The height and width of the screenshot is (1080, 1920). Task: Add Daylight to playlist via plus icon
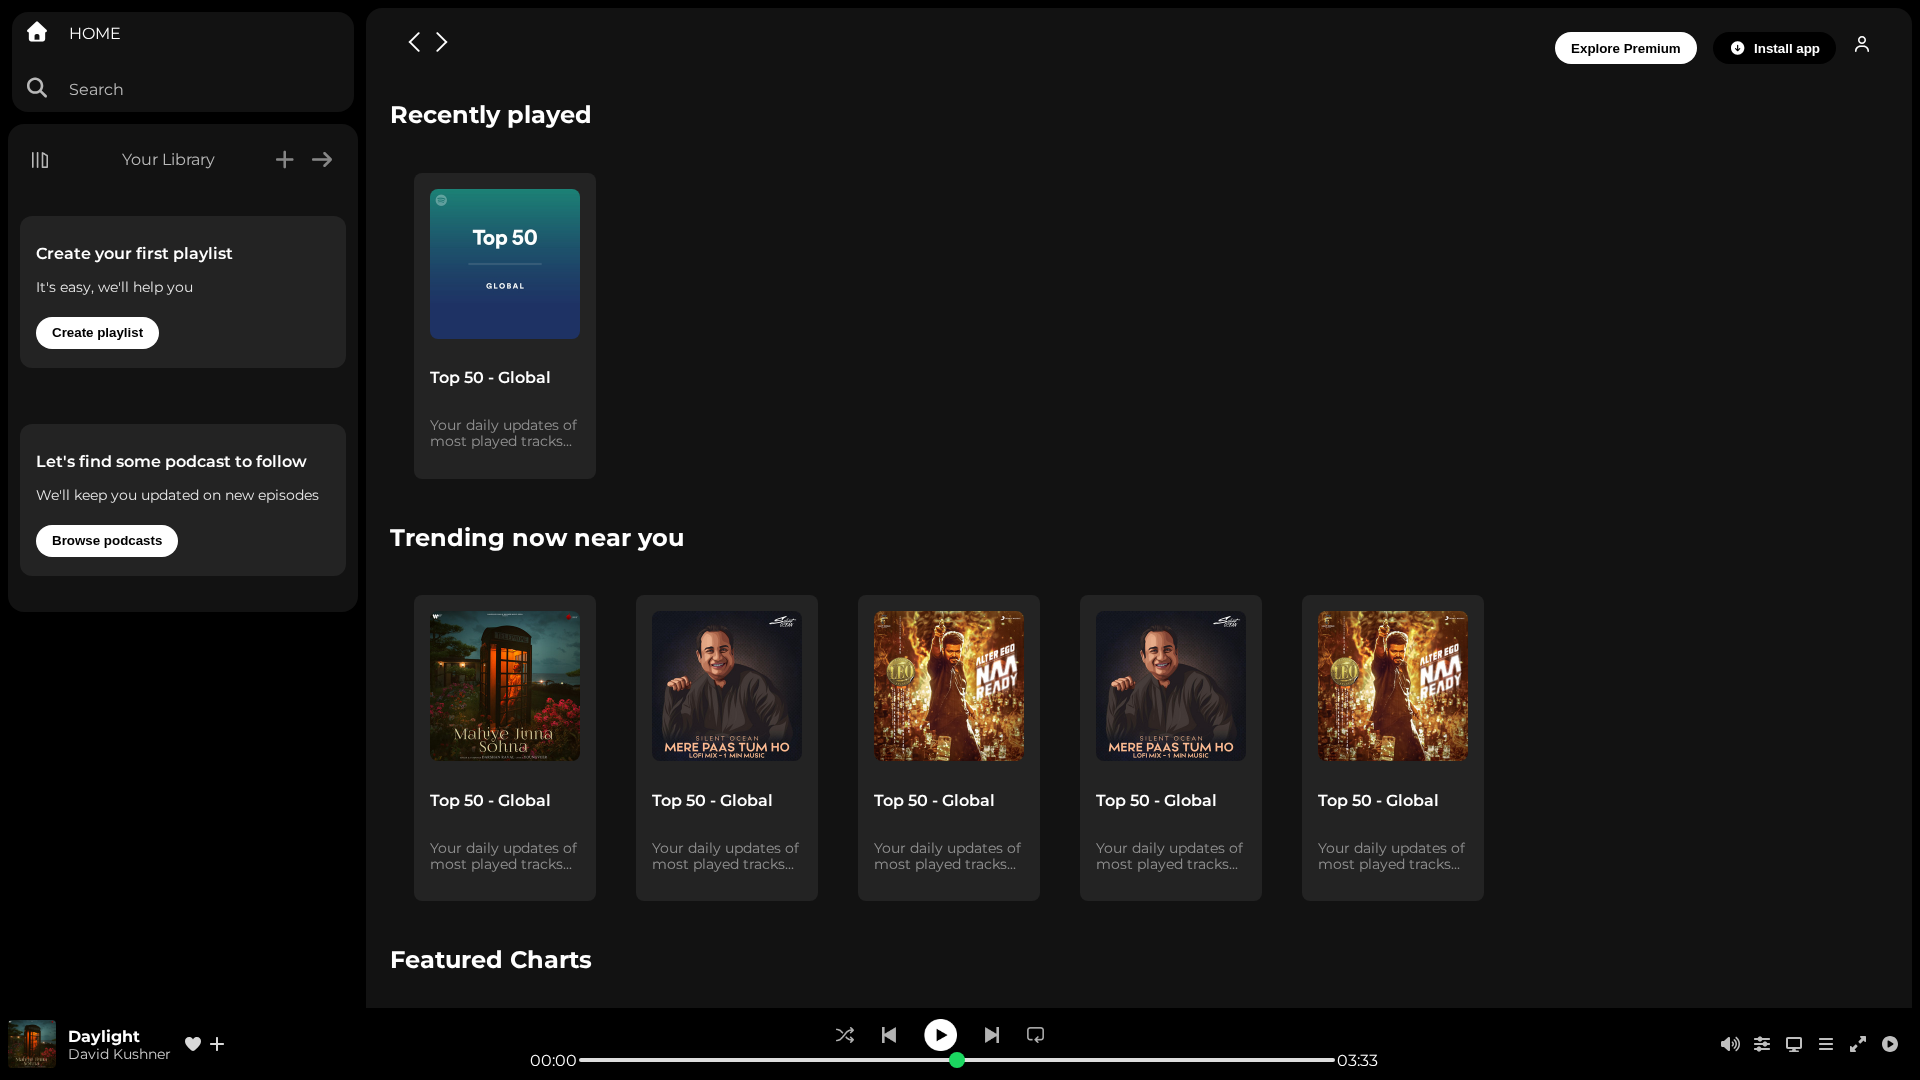(x=217, y=1044)
